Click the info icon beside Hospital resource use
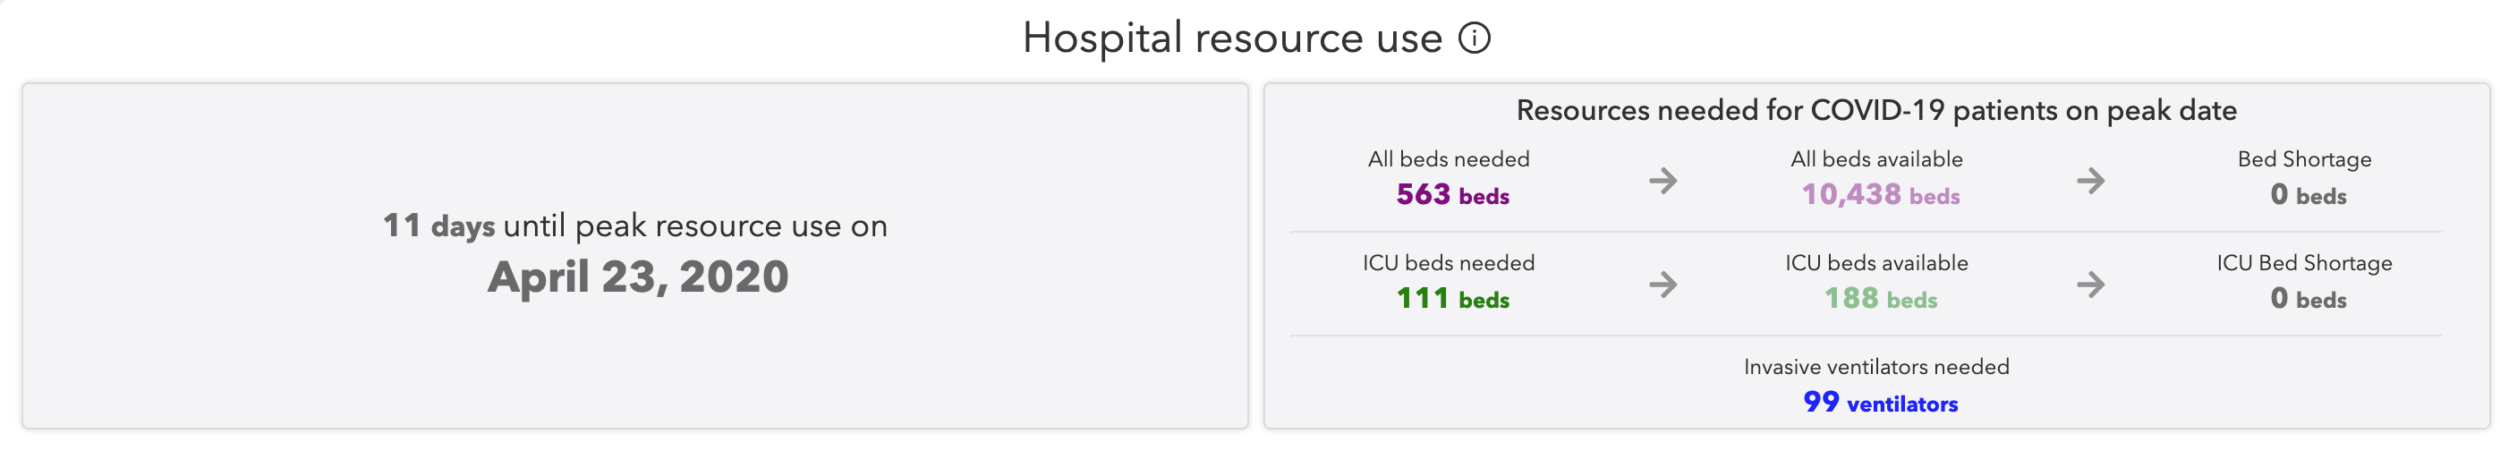2500x451 pixels. 1474,38
